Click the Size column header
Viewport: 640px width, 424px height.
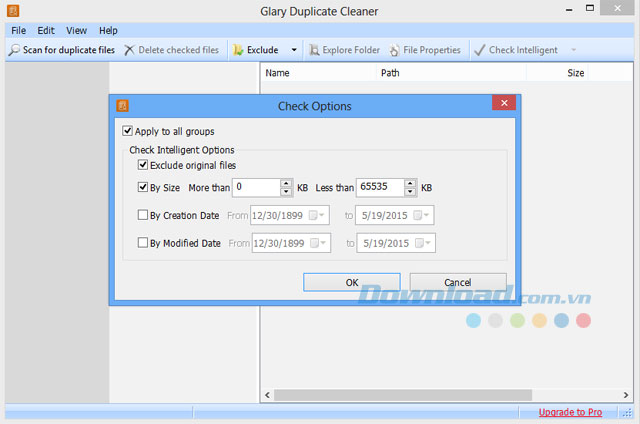(x=557, y=73)
